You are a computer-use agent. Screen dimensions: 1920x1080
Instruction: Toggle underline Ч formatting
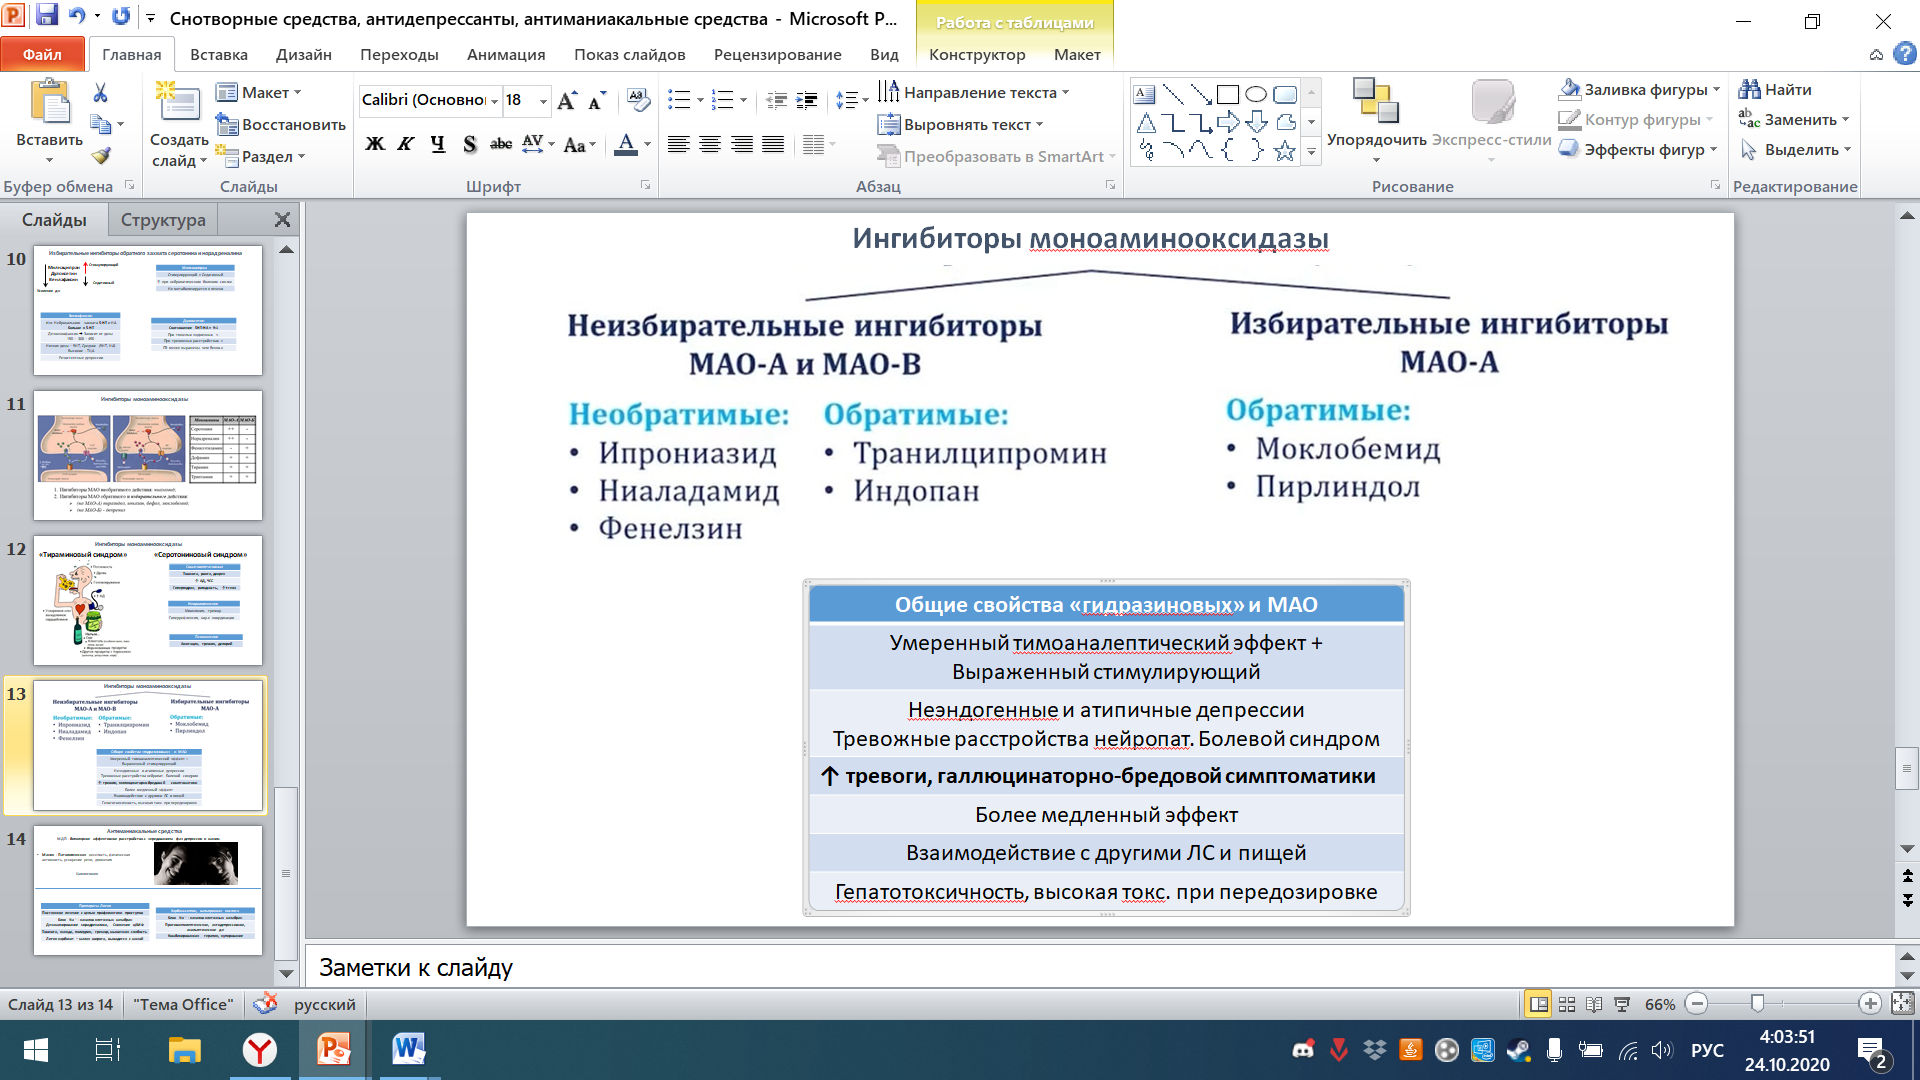click(437, 144)
